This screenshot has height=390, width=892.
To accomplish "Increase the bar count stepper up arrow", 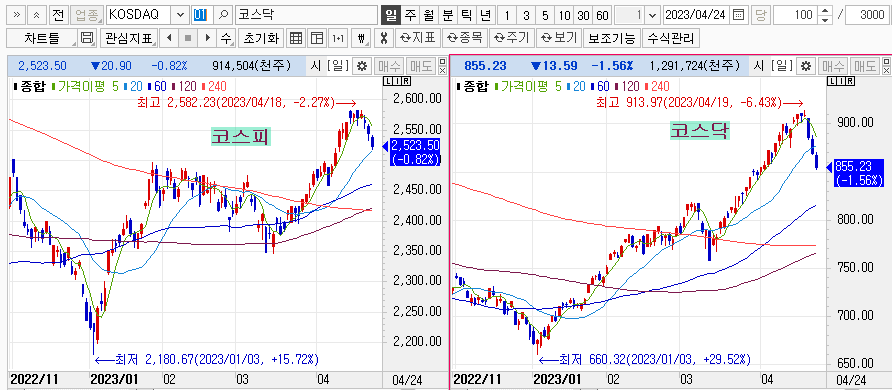I will [825, 11].
